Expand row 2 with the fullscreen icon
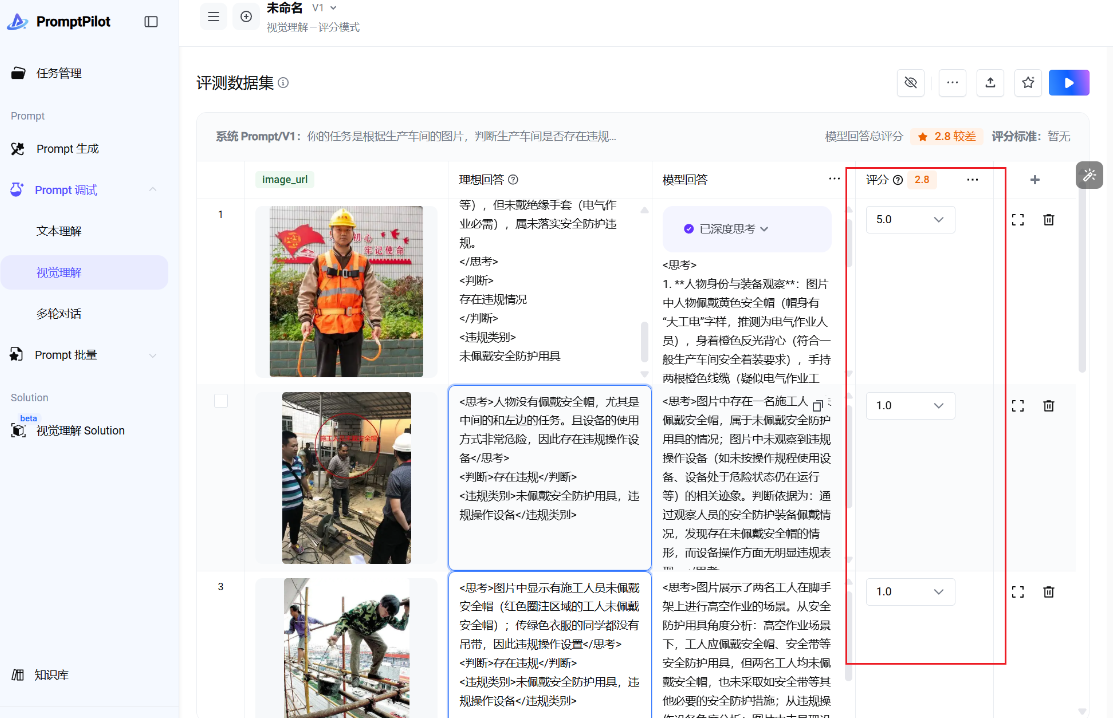1113x718 pixels. pyautogui.click(x=1018, y=405)
